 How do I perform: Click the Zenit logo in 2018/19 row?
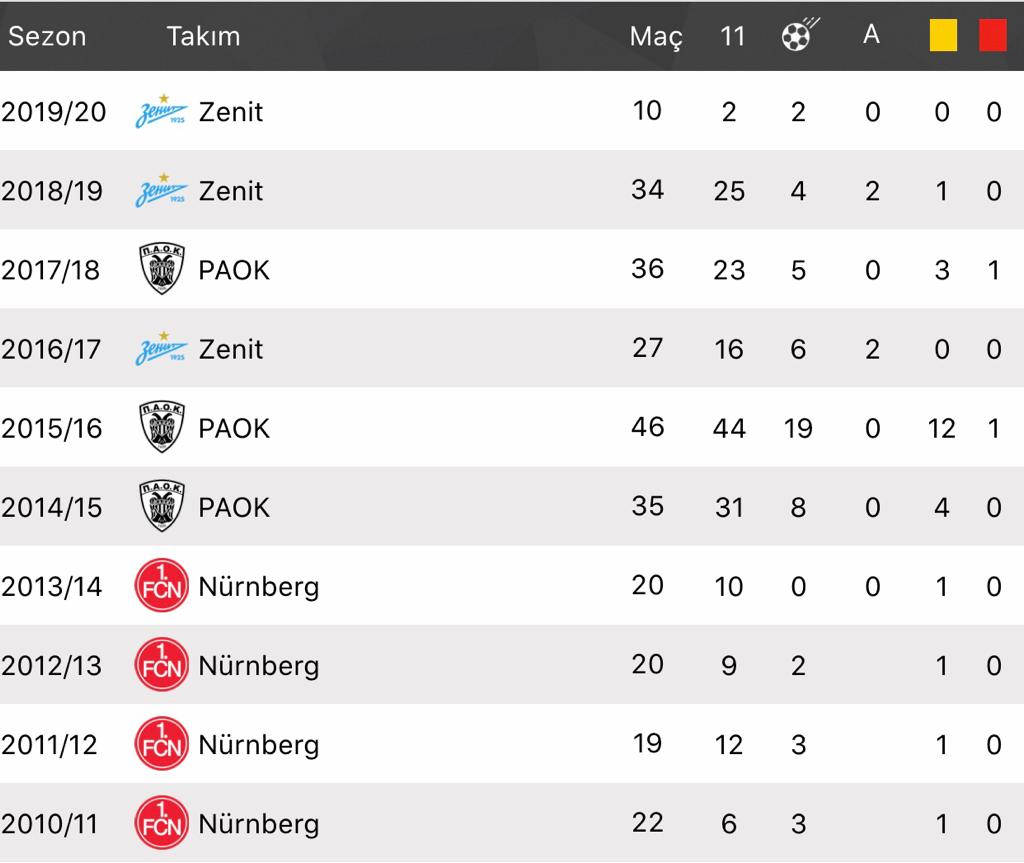click(161, 190)
